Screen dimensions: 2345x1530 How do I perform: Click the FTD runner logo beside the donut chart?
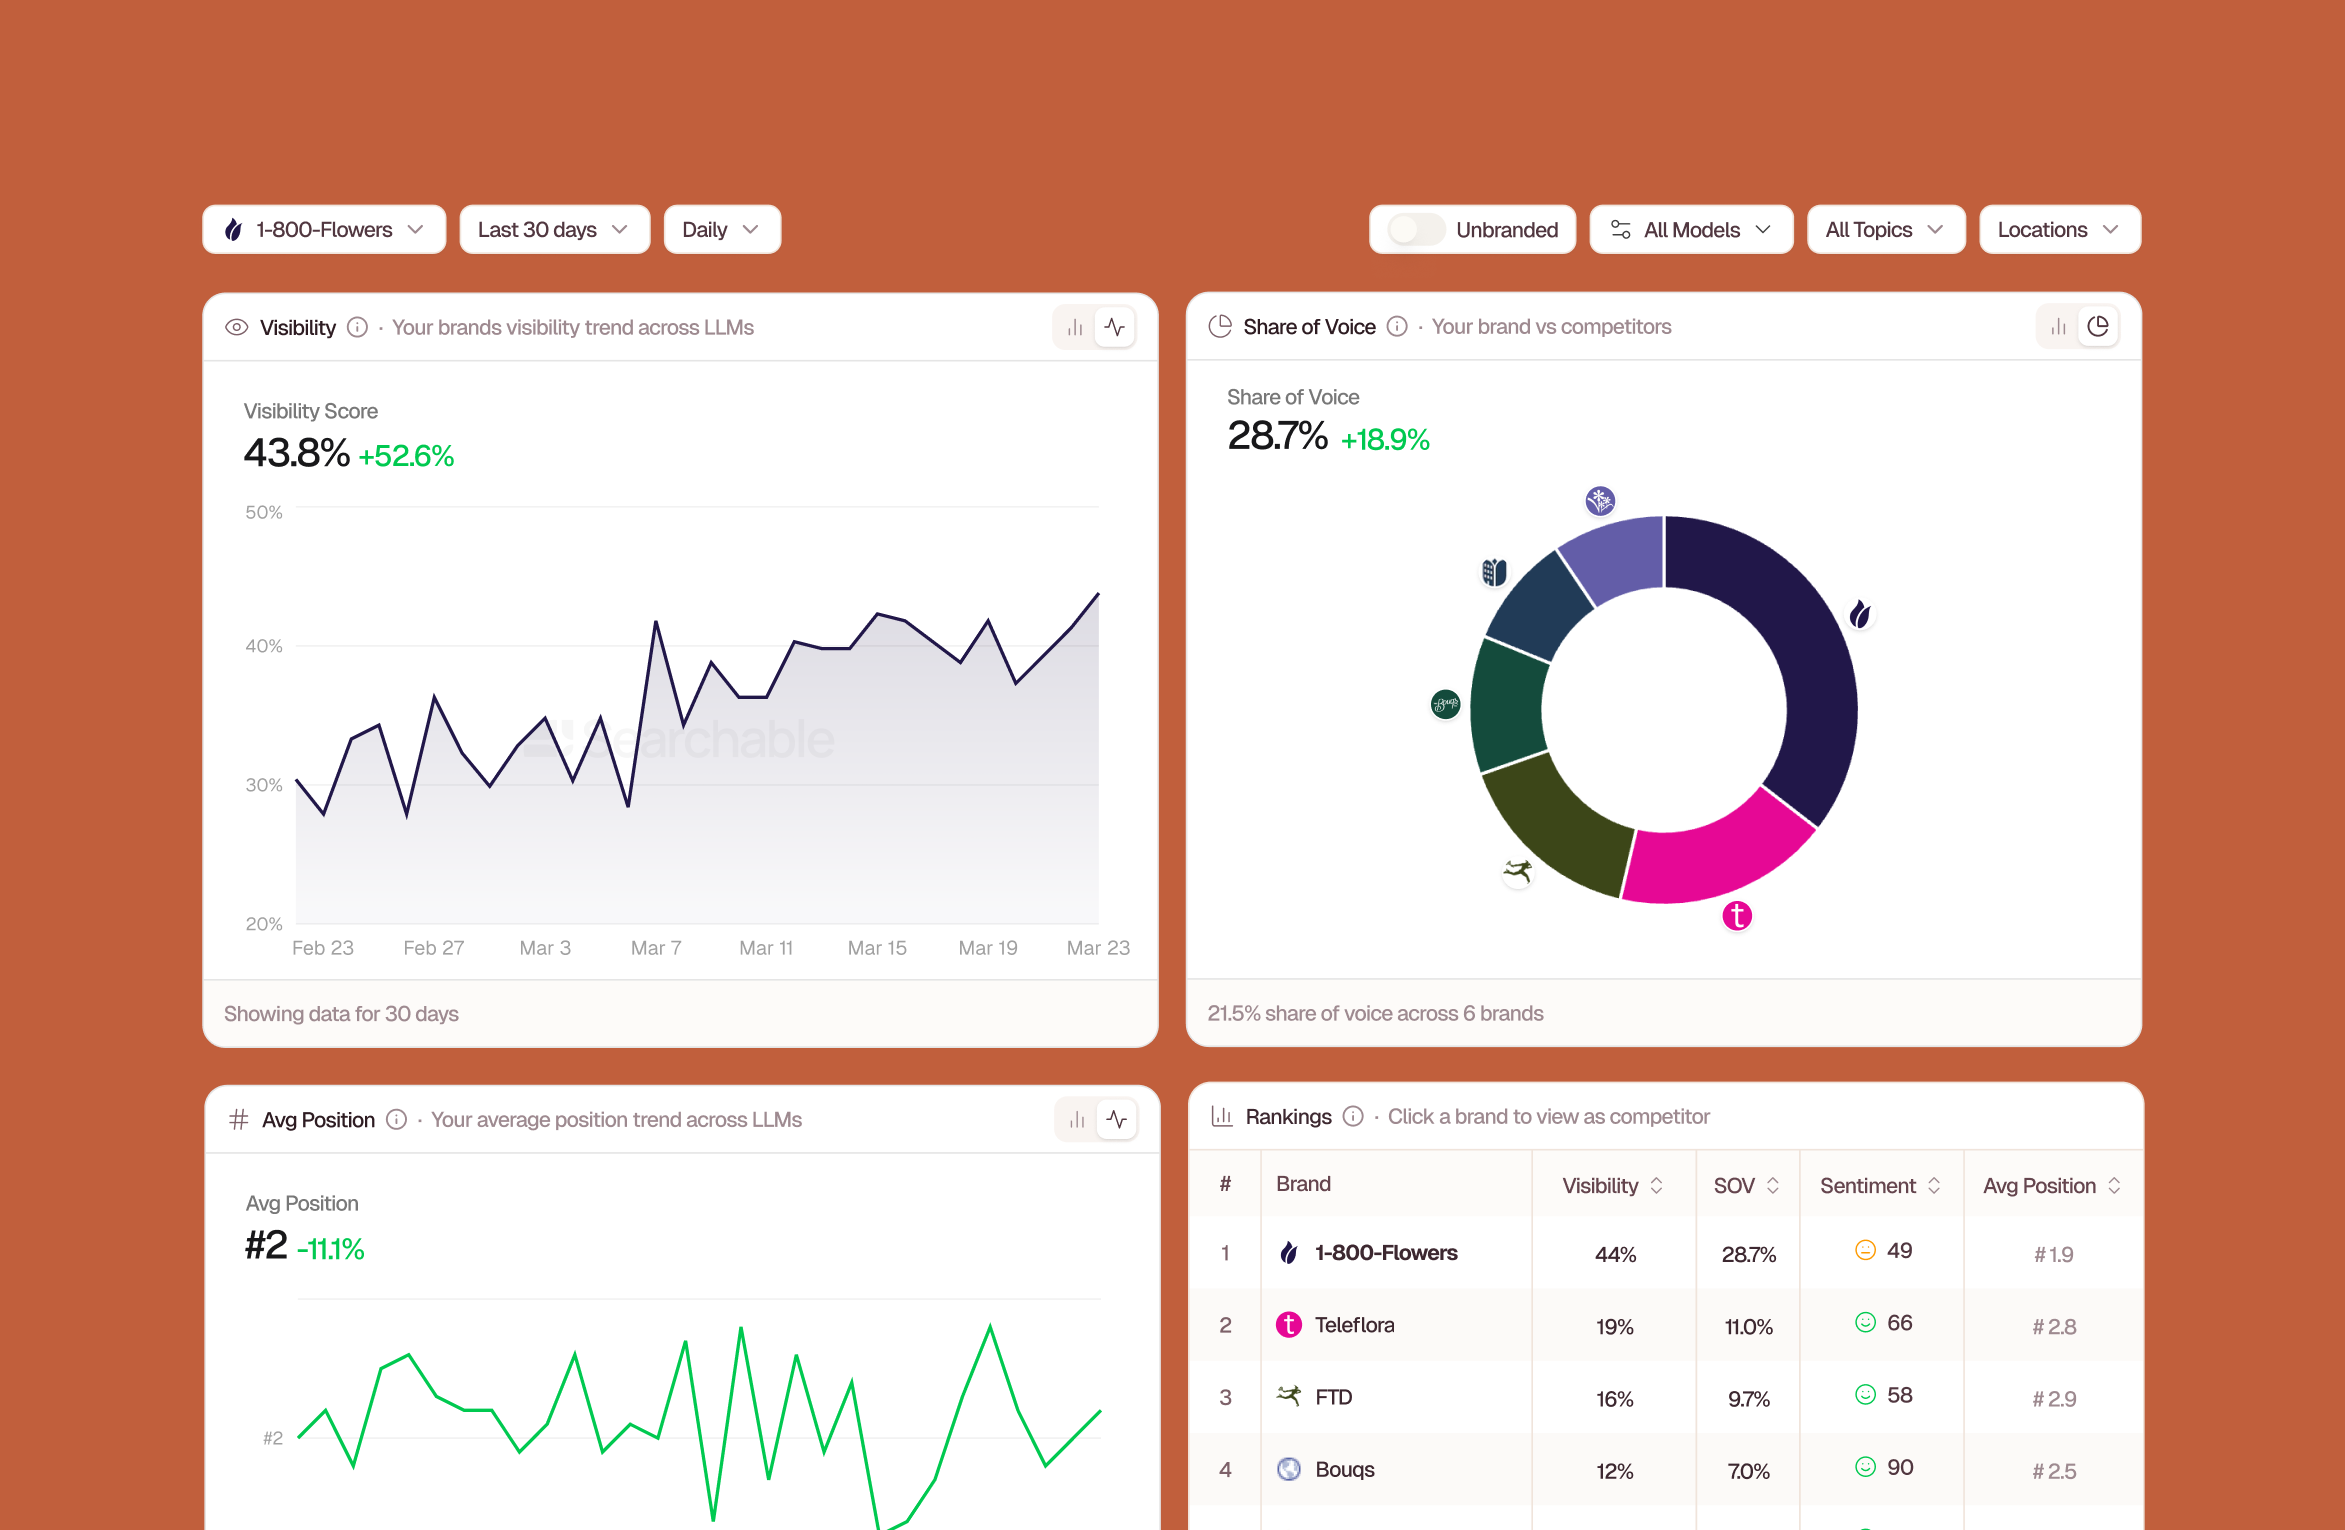click(1517, 872)
